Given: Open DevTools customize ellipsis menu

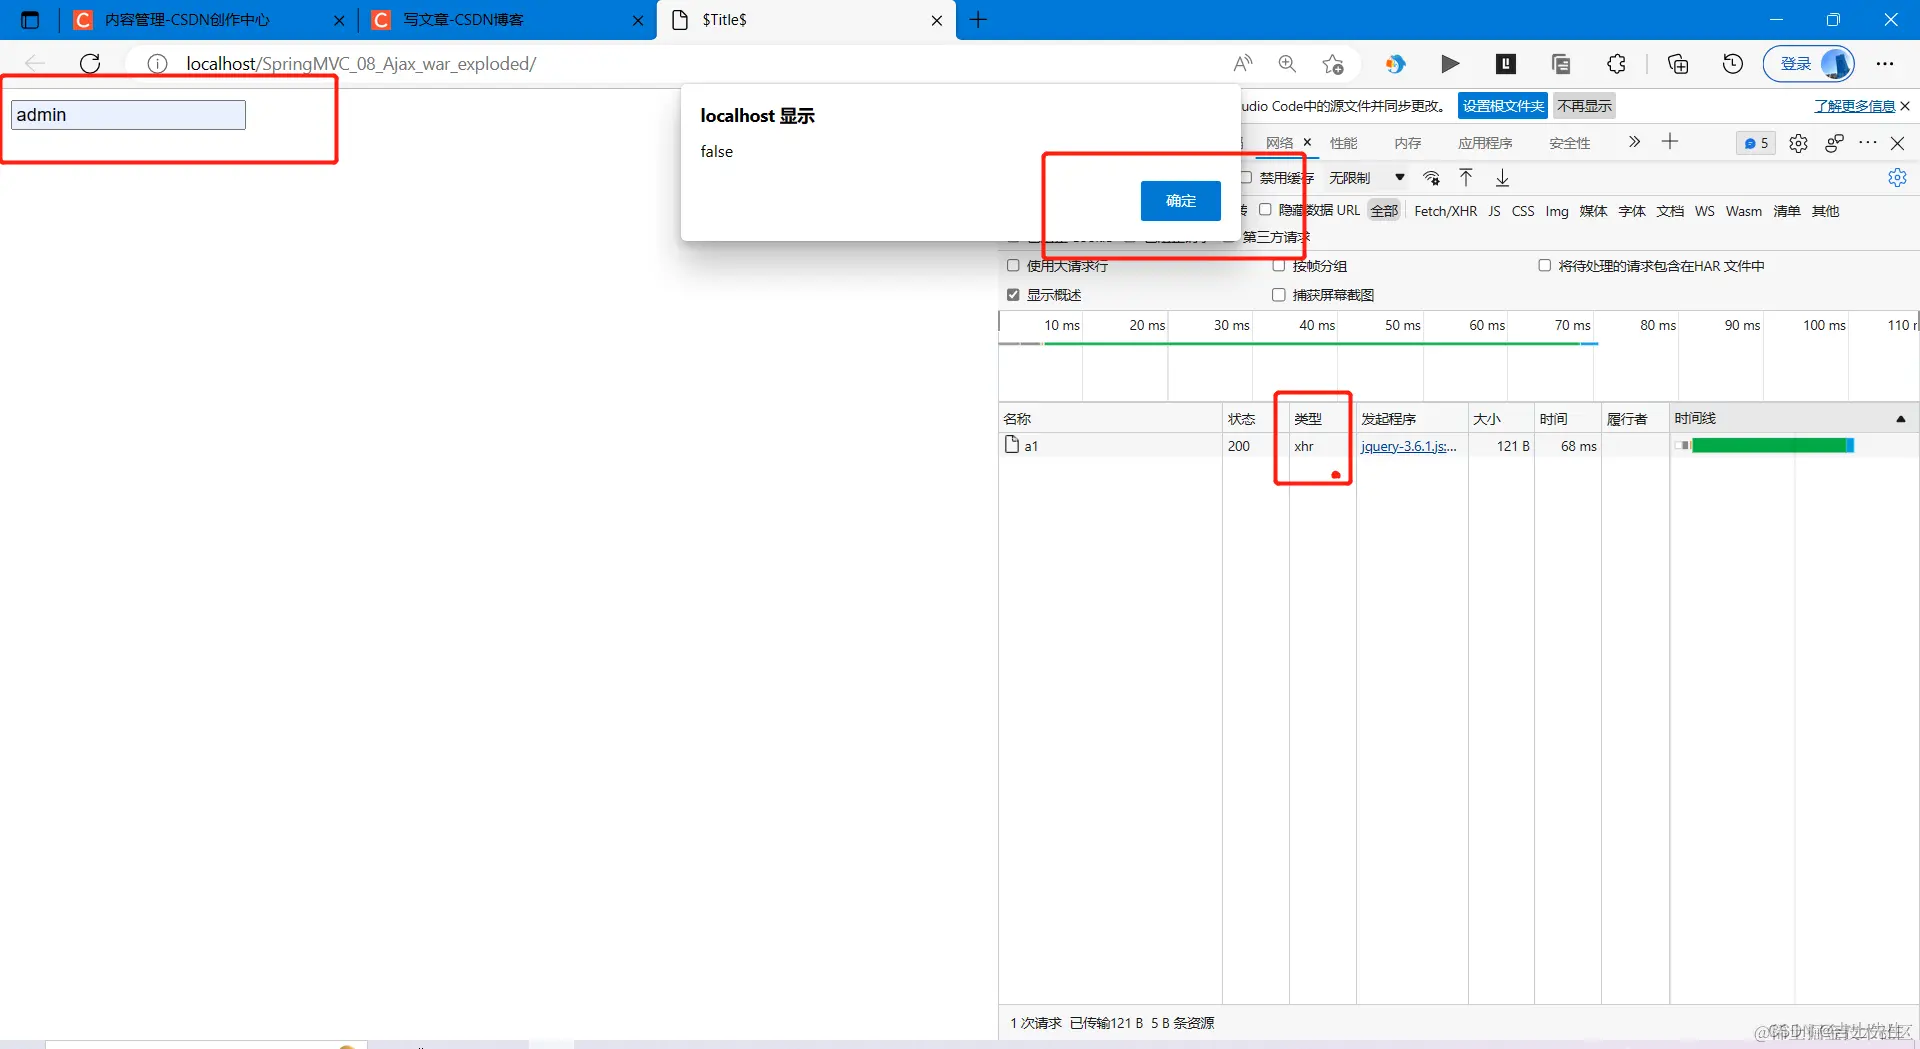Looking at the screenshot, I should pyautogui.click(x=1868, y=143).
